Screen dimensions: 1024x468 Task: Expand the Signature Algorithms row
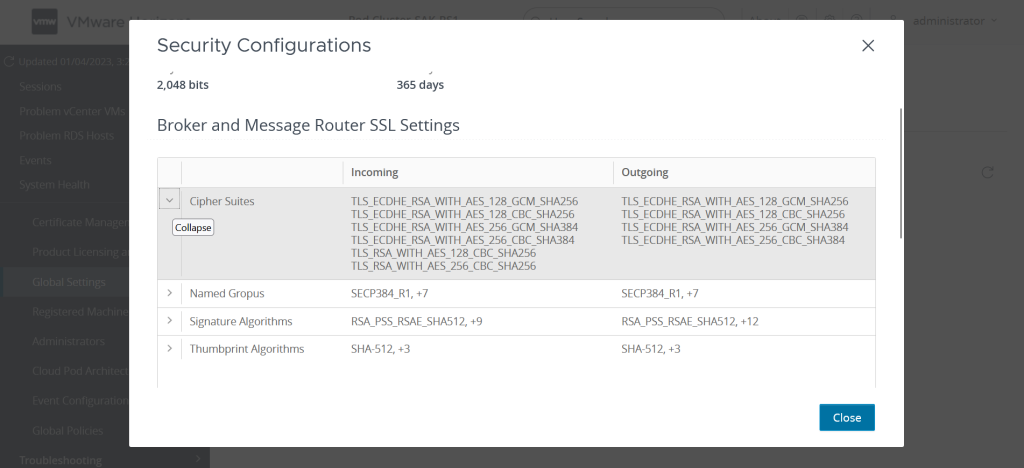click(x=169, y=321)
